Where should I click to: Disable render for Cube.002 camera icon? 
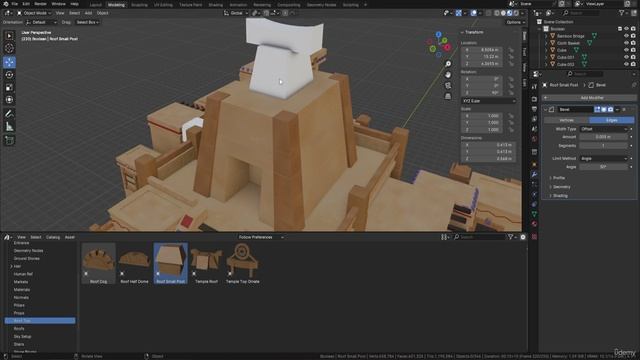point(633,64)
